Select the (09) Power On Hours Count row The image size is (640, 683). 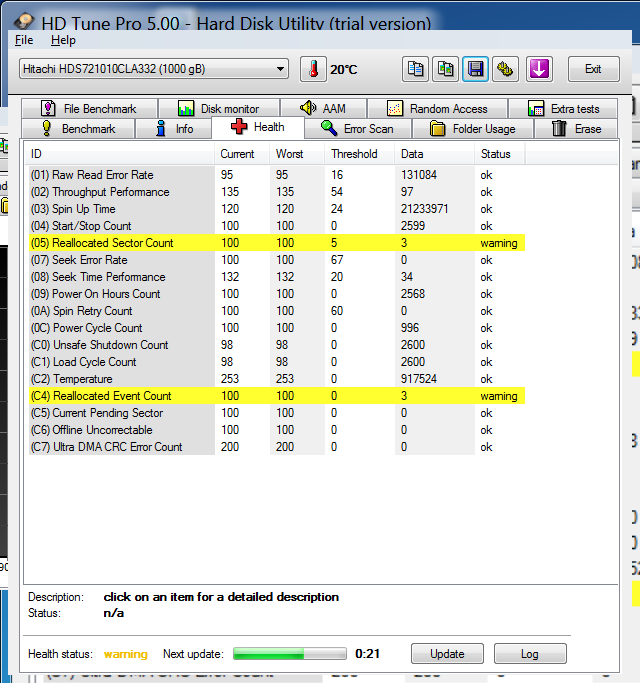pos(277,294)
